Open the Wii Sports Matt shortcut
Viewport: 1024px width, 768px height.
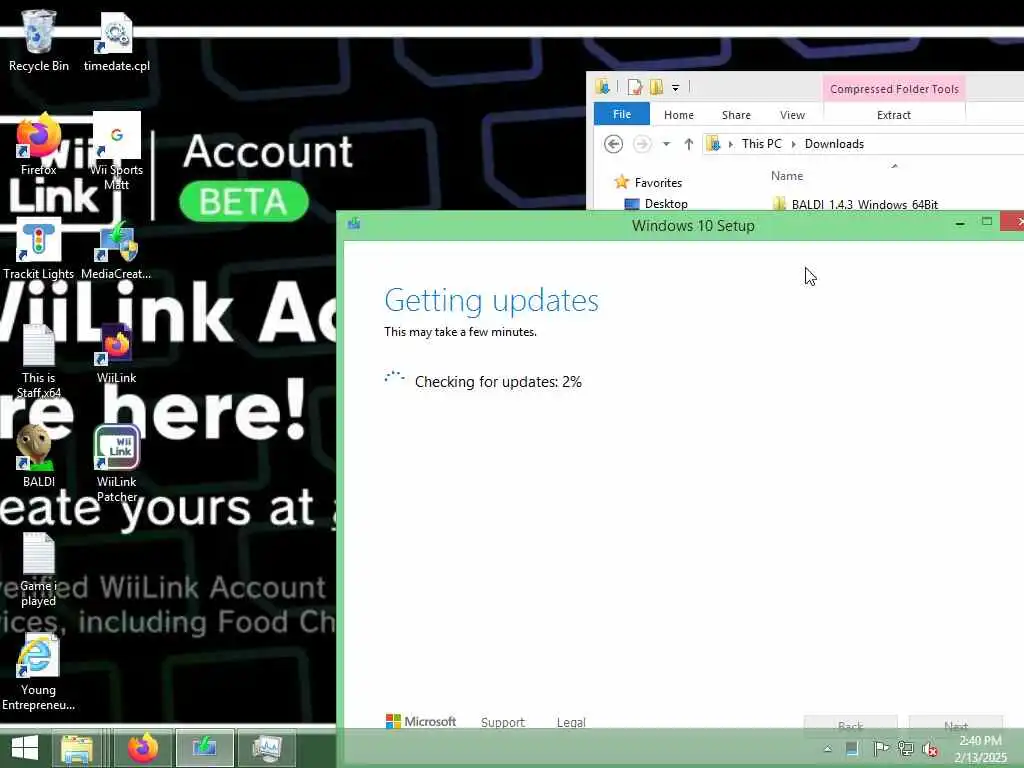pos(117,151)
